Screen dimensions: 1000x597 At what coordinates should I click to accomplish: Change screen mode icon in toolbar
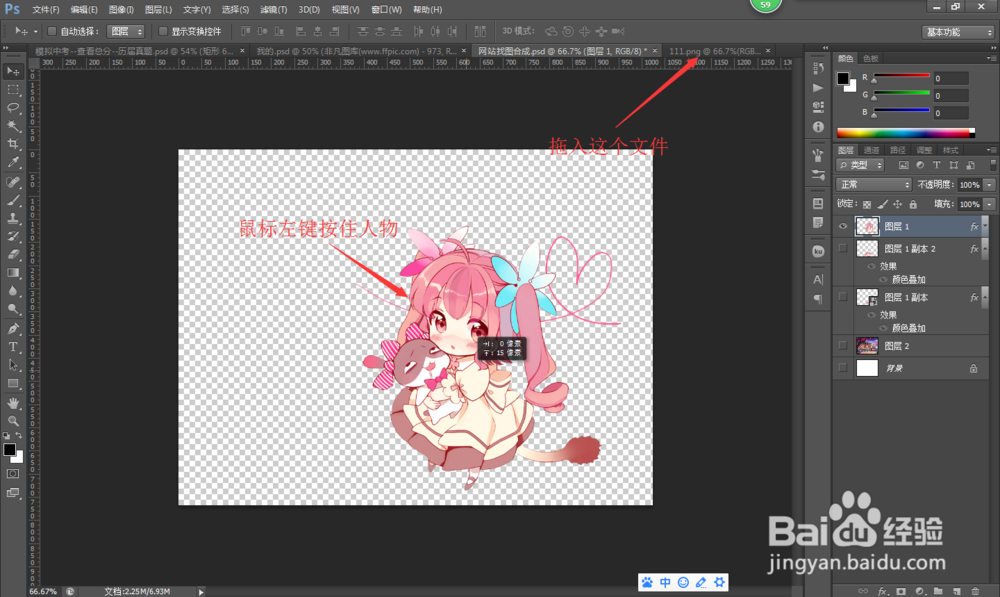(13, 492)
